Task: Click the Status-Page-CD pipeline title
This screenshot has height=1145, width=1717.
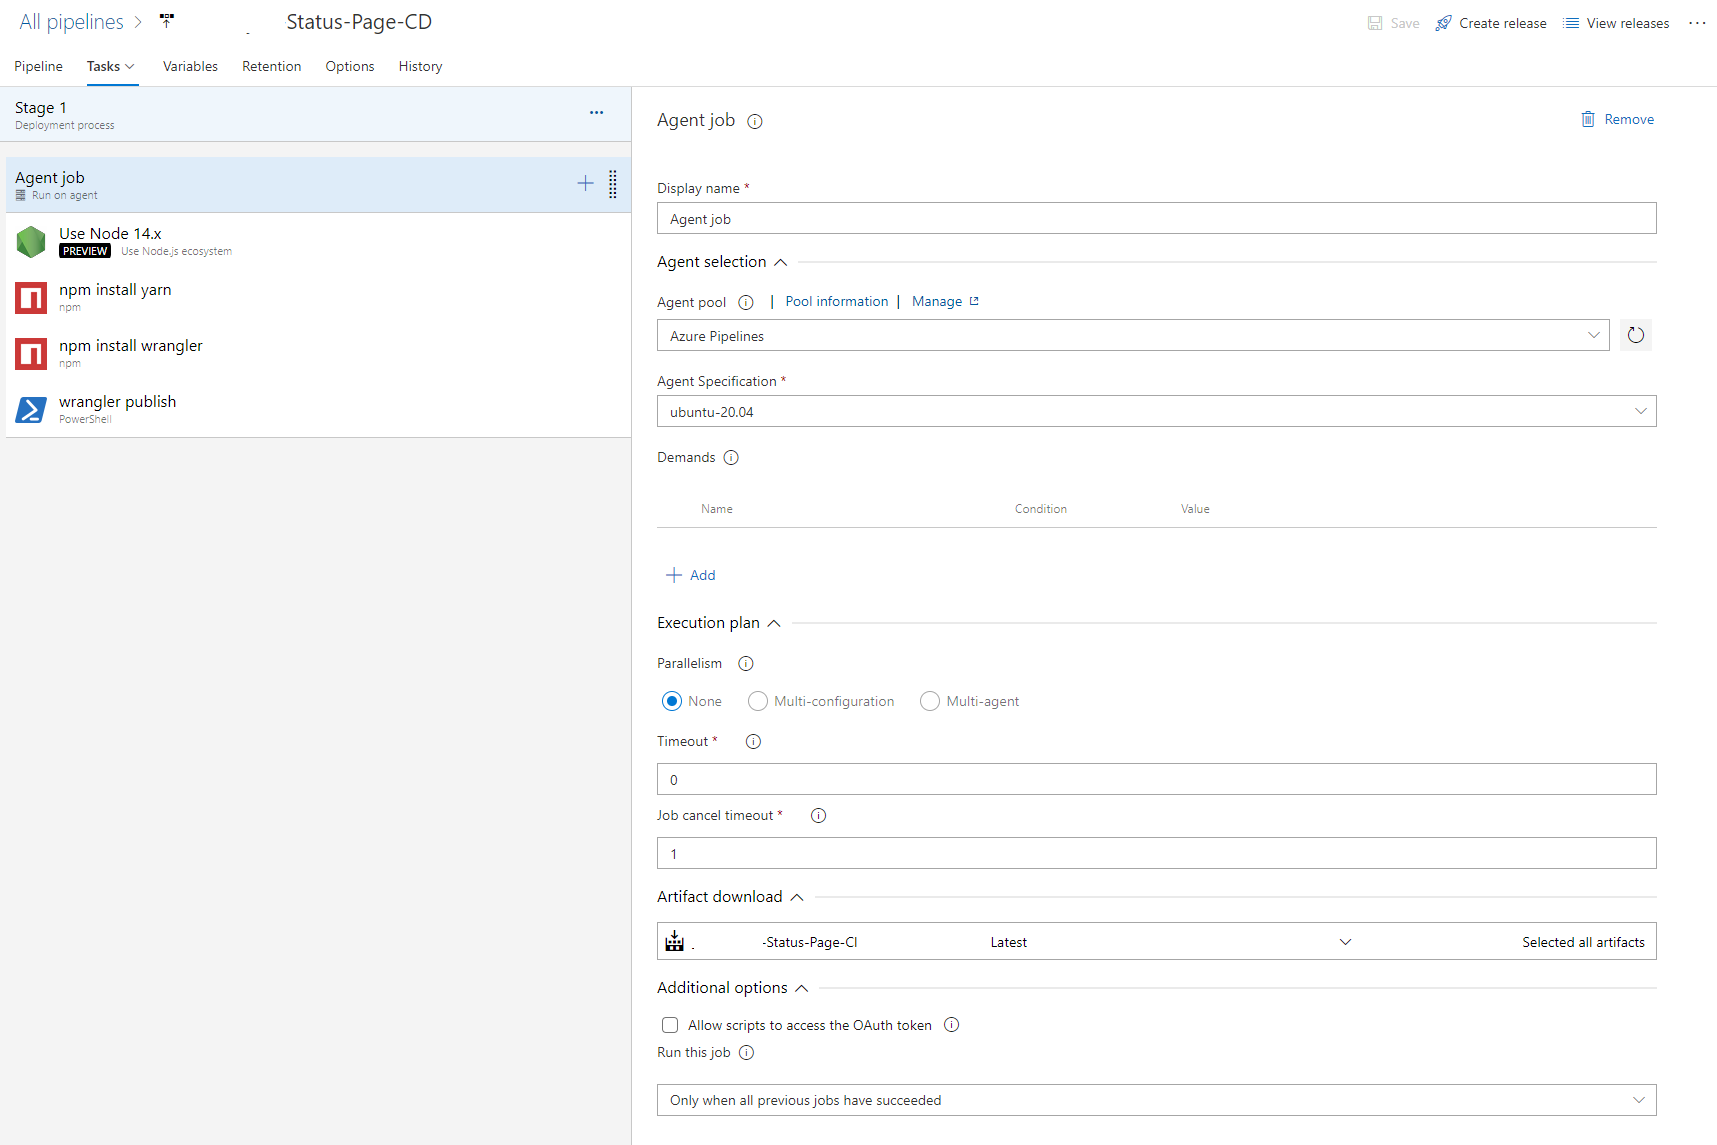Action: pyautogui.click(x=359, y=22)
